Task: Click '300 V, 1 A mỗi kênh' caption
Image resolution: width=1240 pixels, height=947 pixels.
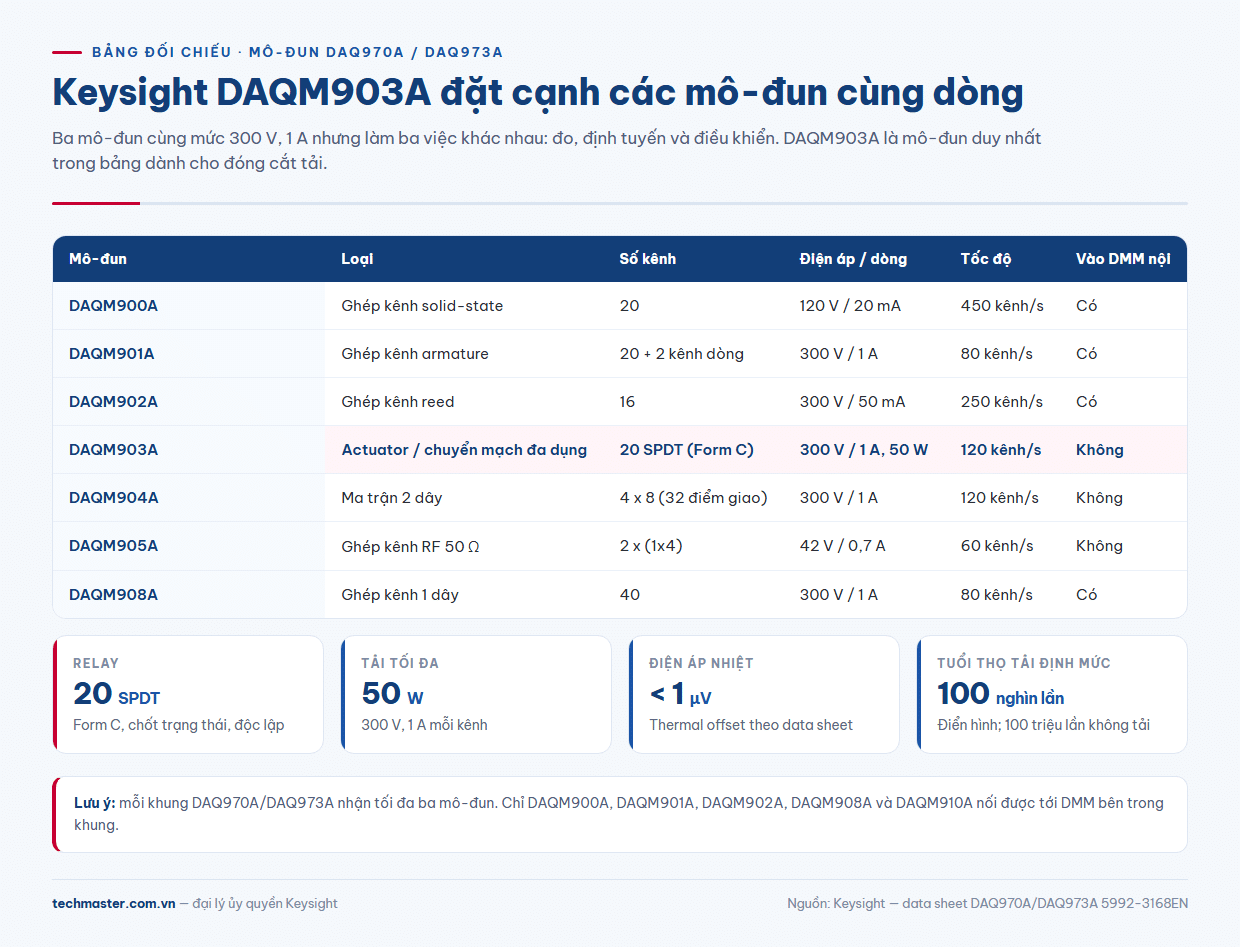Action: pyautogui.click(x=424, y=725)
